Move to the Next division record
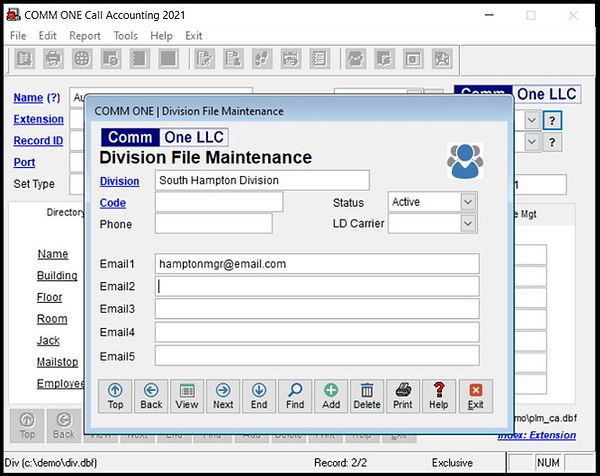Screen dimensions: 600x476 (x=223, y=396)
